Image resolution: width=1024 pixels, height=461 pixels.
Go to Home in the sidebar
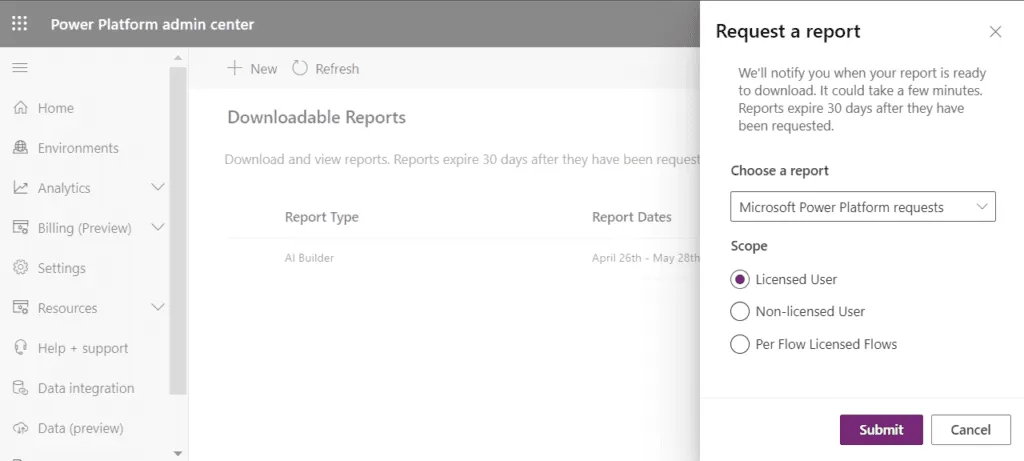click(56, 108)
